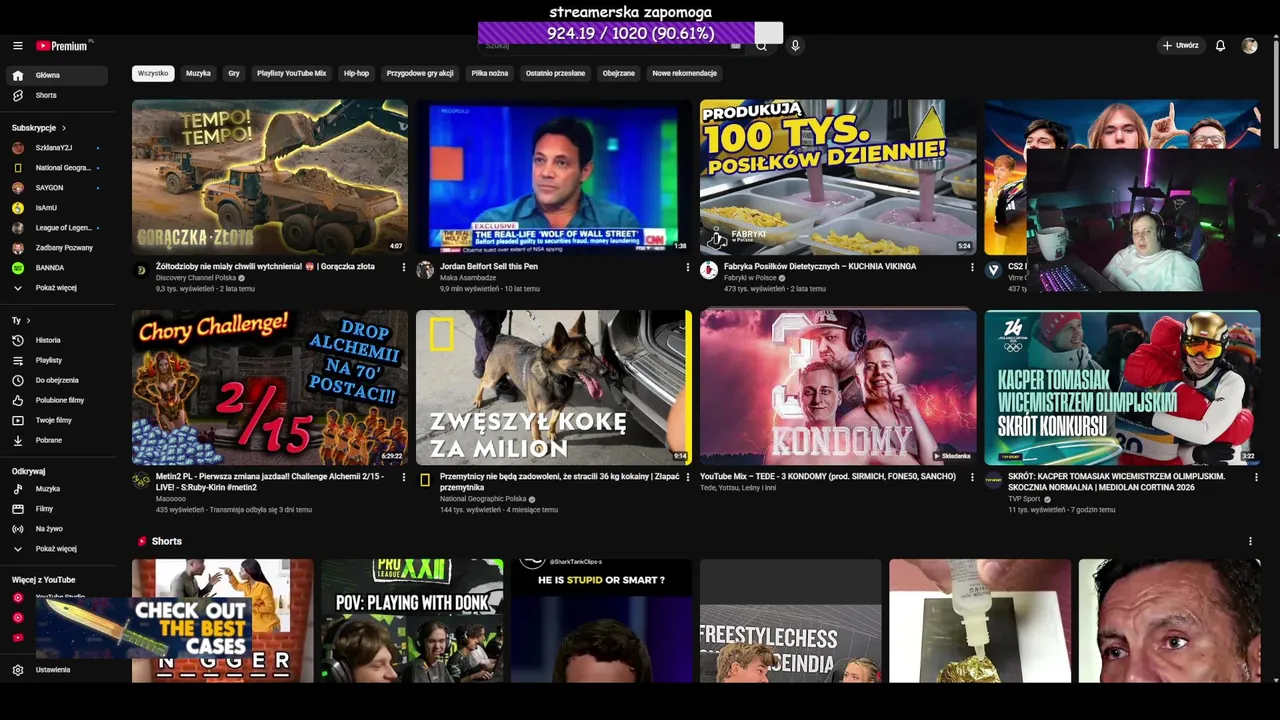1280x720 pixels.
Task: Open the Shorts section options menu
Action: pyautogui.click(x=1250, y=542)
